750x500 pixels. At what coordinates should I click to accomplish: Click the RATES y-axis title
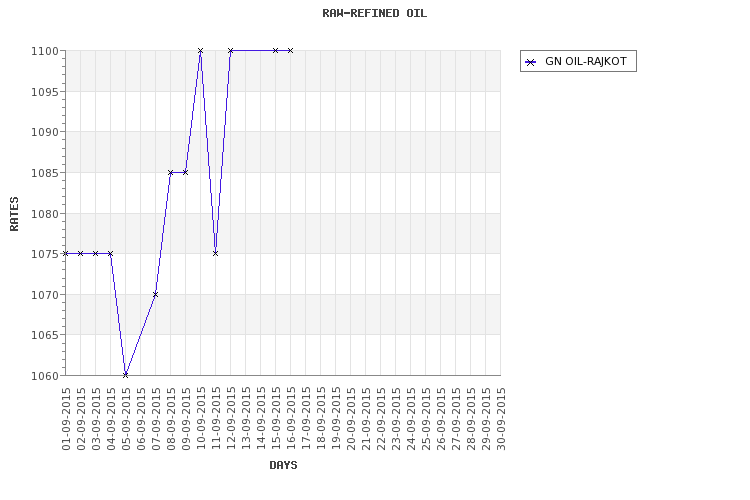click(x=14, y=213)
